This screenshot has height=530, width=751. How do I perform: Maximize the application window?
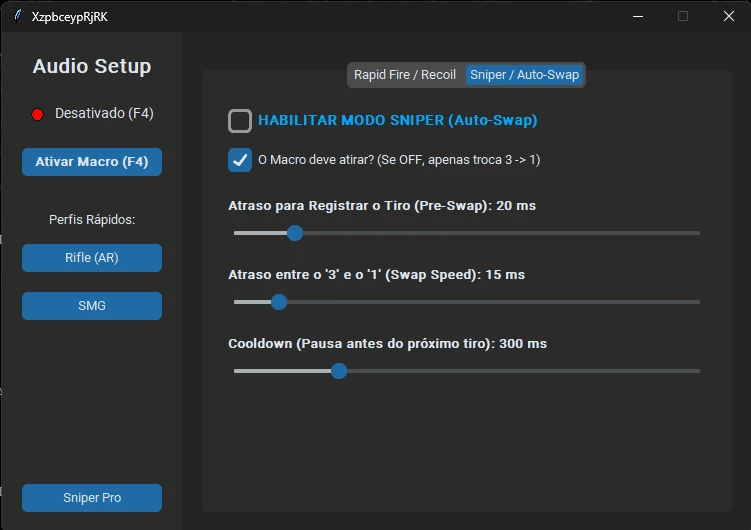click(683, 16)
